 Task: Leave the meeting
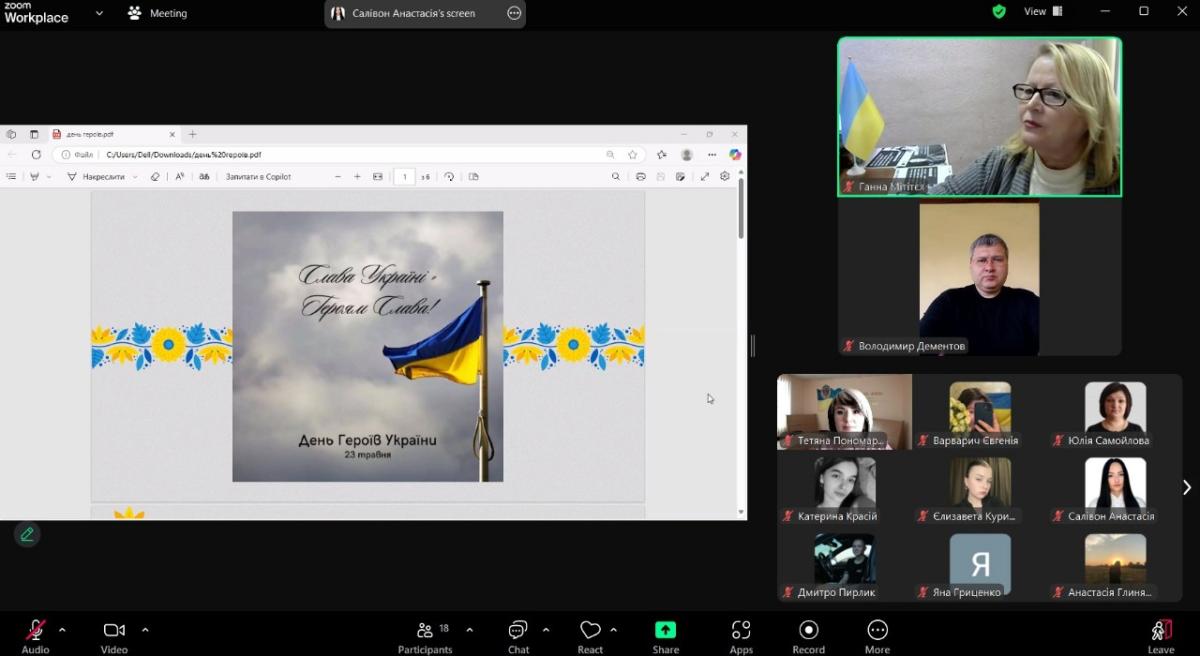click(1160, 636)
